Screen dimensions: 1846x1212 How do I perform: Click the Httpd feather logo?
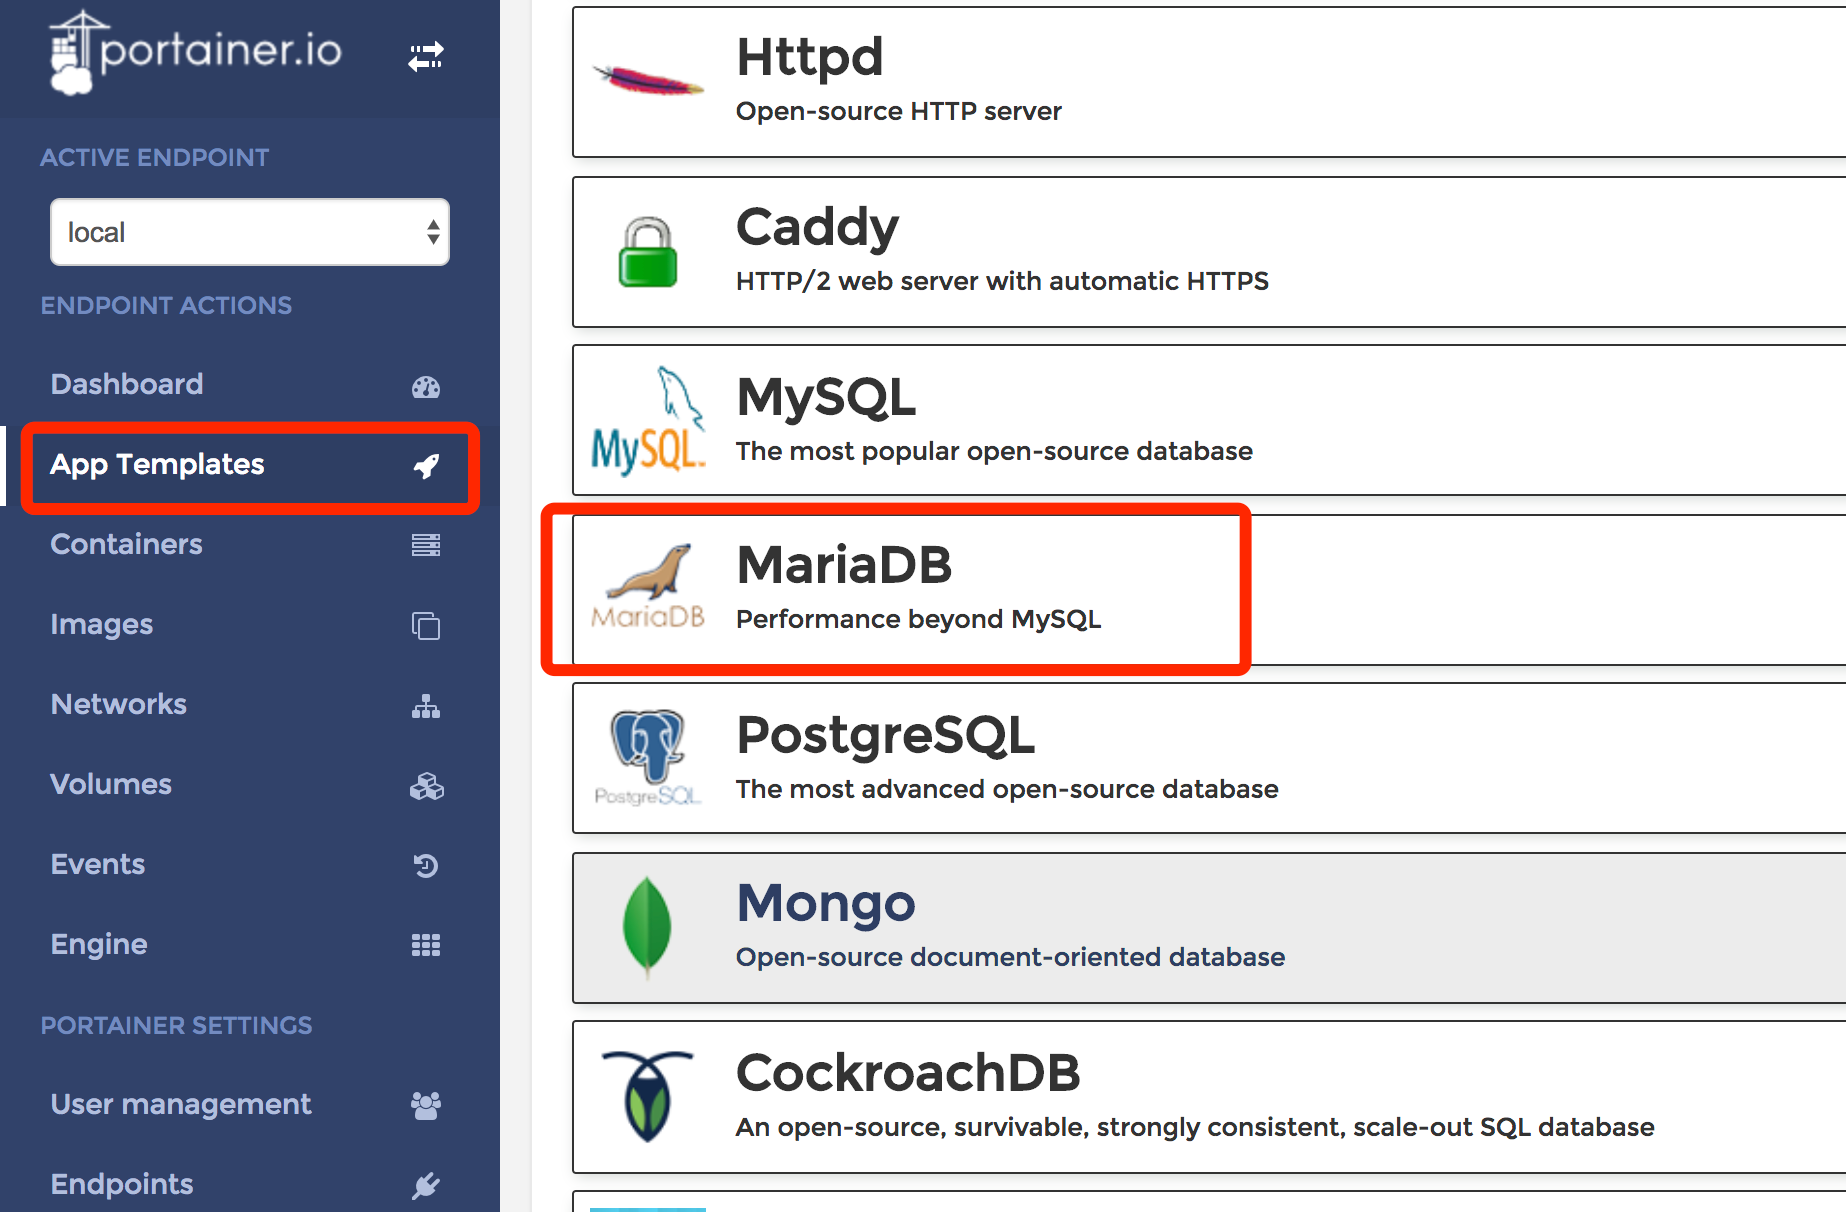tap(648, 80)
